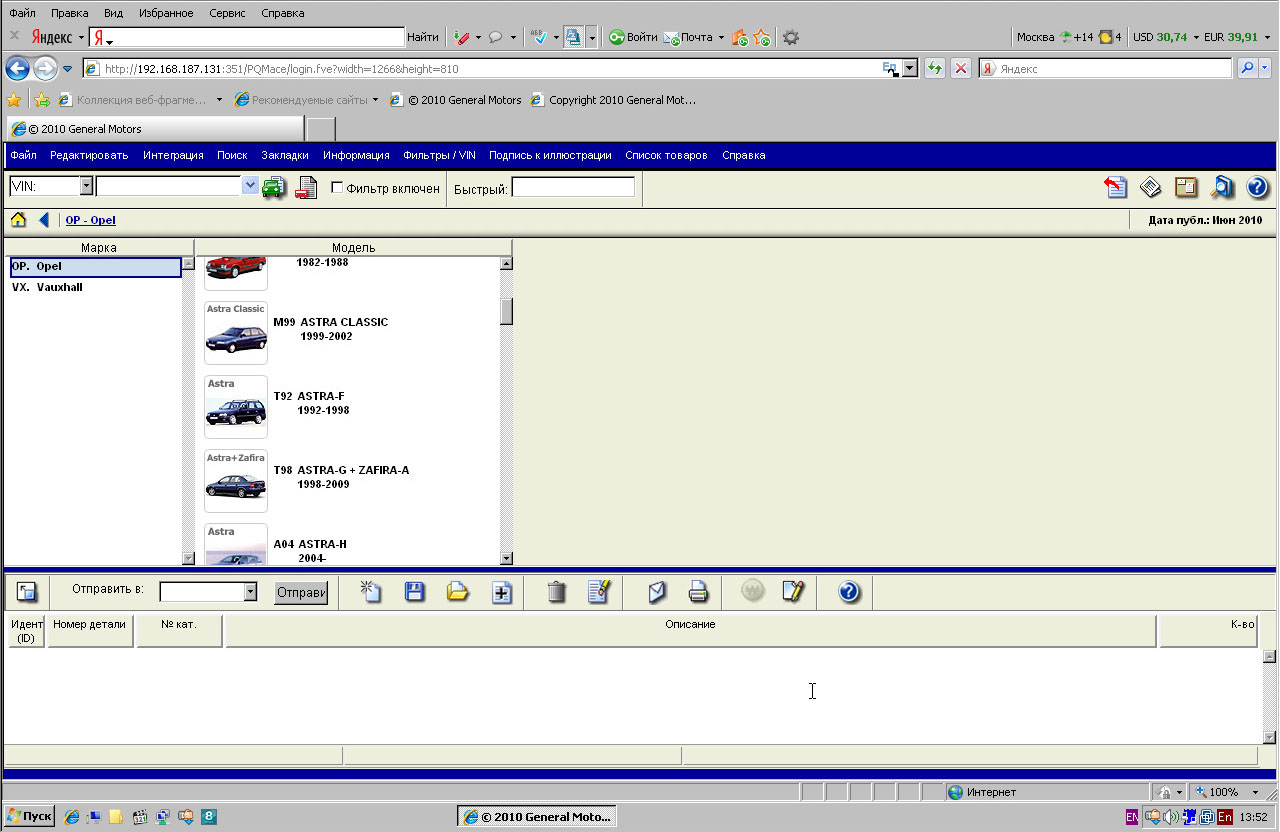Enable the 'Фильтр включен' checkbox
1280x832 pixels.
[x=337, y=188]
